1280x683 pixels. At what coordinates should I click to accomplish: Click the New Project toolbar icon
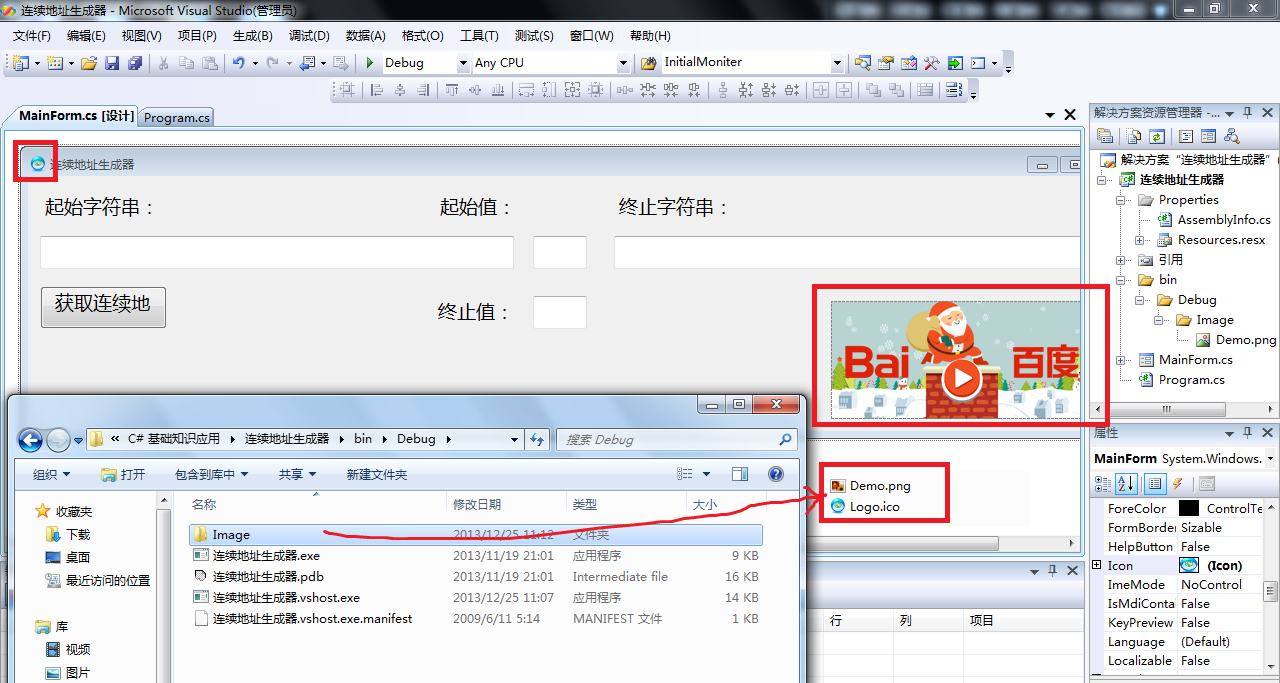coord(21,63)
